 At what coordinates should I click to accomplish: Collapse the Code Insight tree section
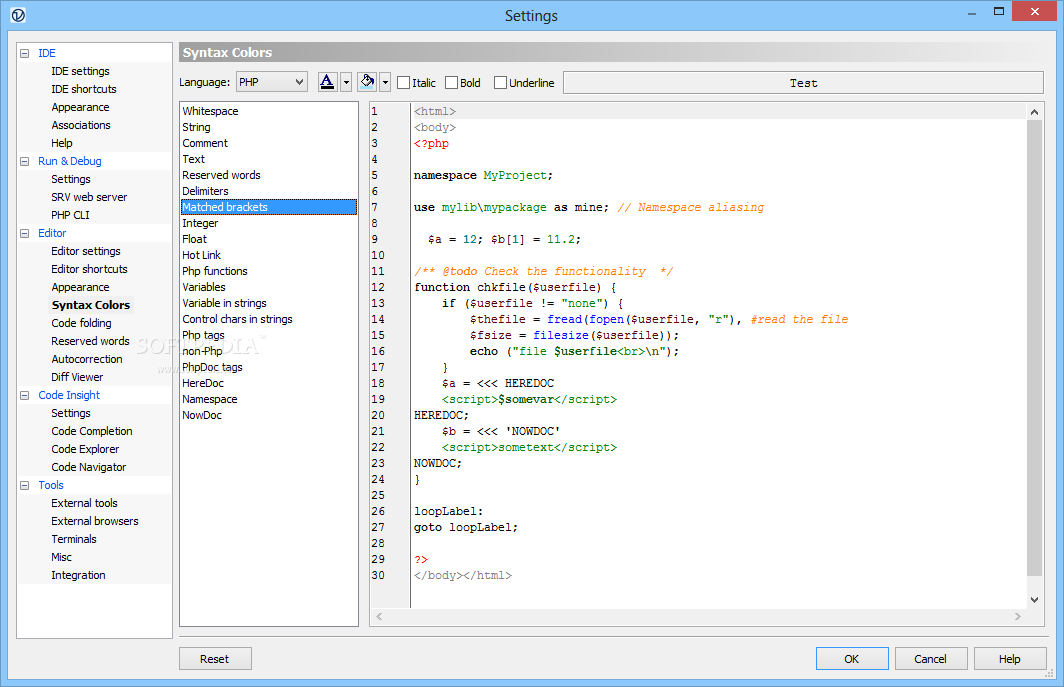pos(24,395)
